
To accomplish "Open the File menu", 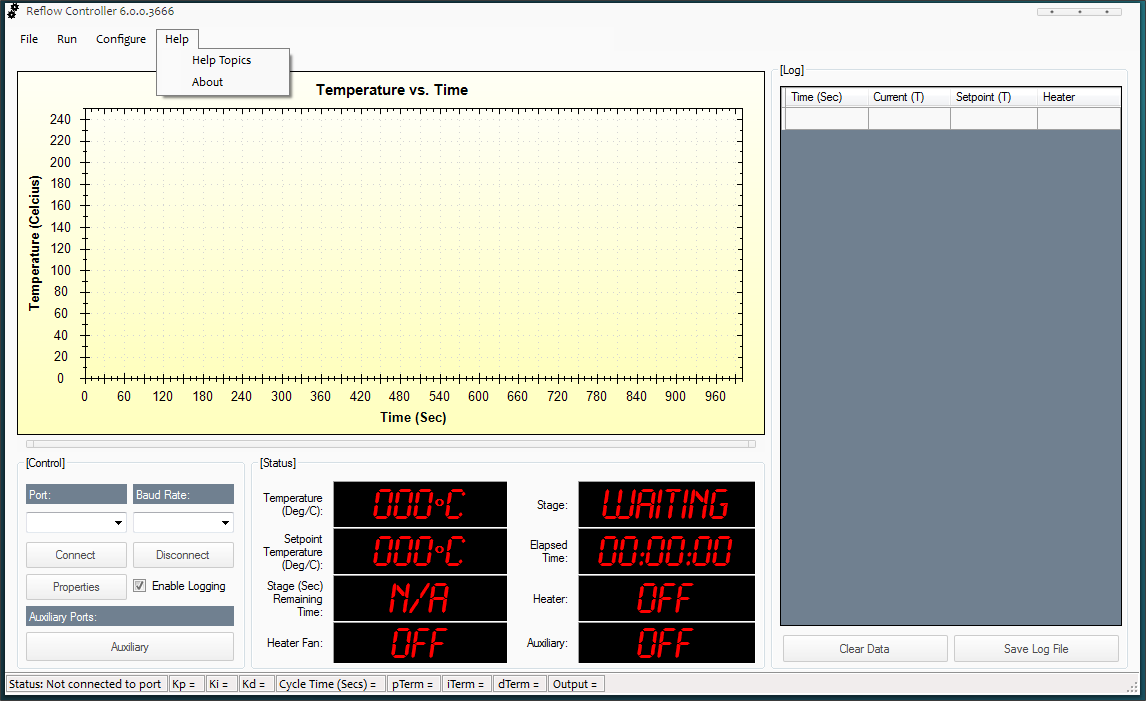I will coord(29,39).
